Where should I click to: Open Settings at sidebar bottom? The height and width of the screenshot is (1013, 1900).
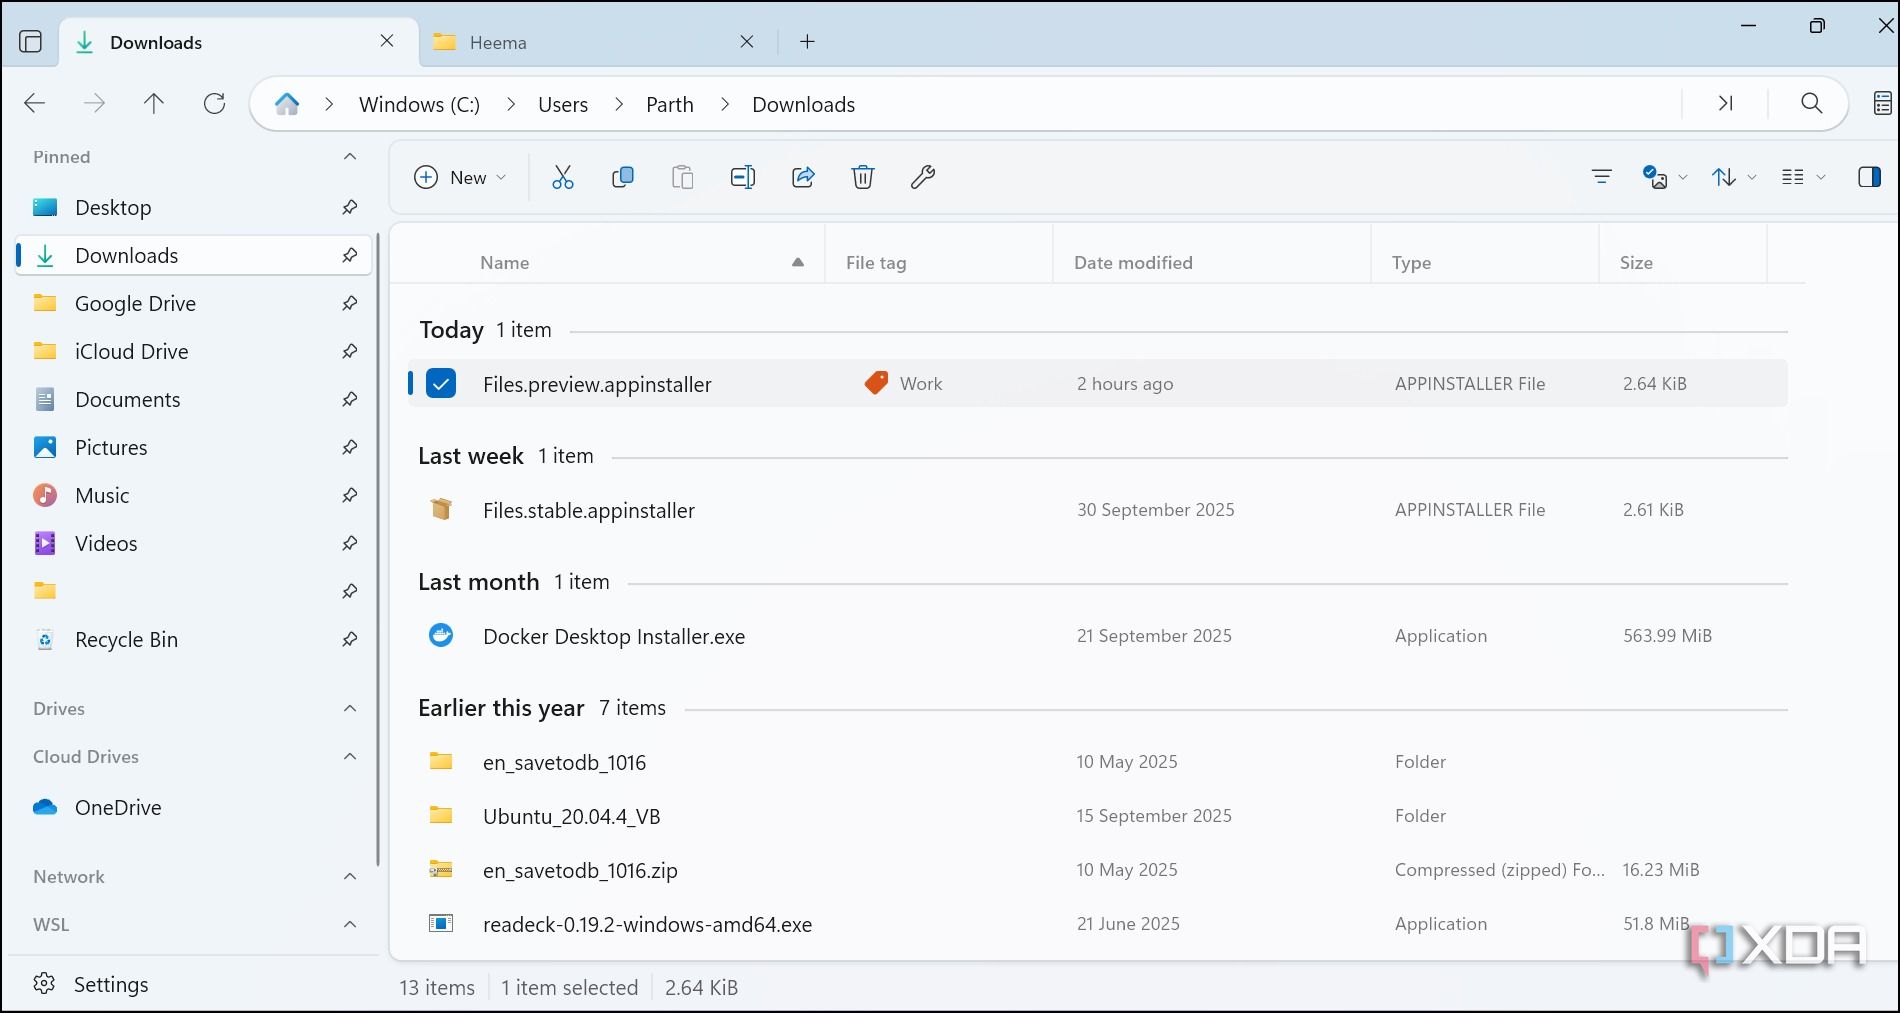click(x=91, y=984)
